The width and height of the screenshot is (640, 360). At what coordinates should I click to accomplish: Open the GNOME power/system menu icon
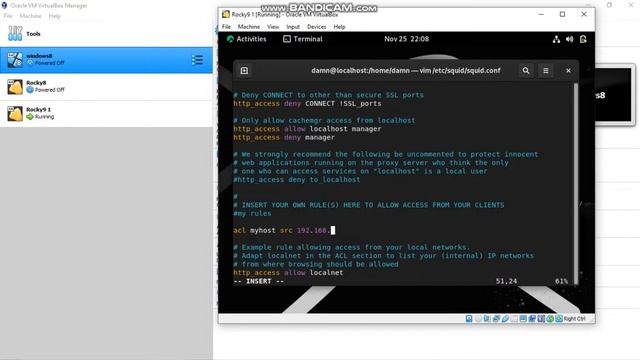[x=583, y=39]
